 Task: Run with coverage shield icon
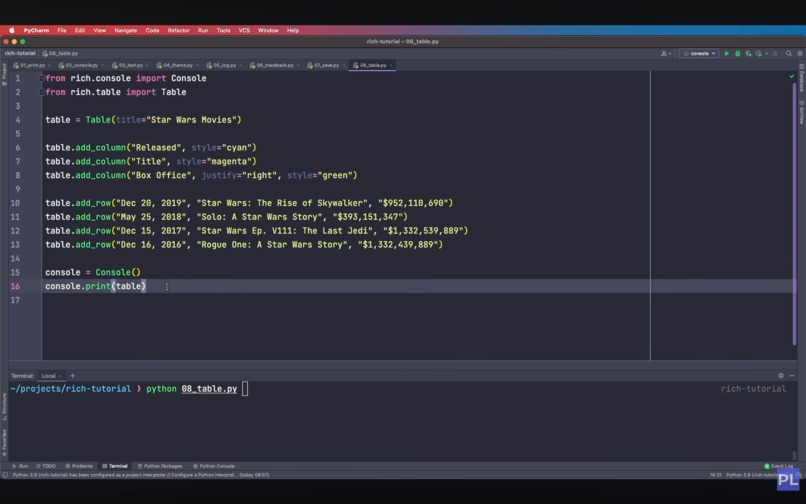(x=748, y=53)
